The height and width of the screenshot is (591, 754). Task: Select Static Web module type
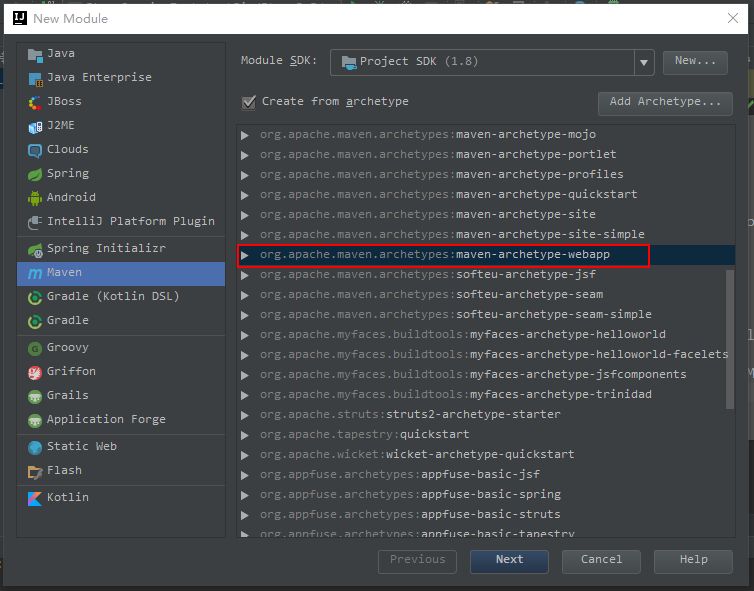[x=121, y=447]
